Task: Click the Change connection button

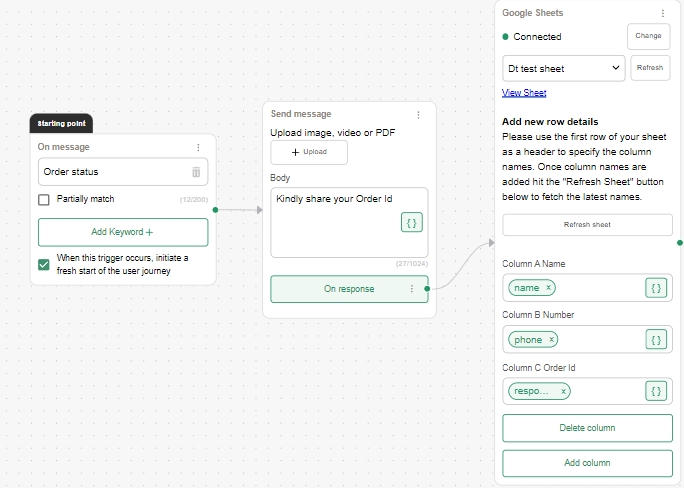Action: coord(648,36)
